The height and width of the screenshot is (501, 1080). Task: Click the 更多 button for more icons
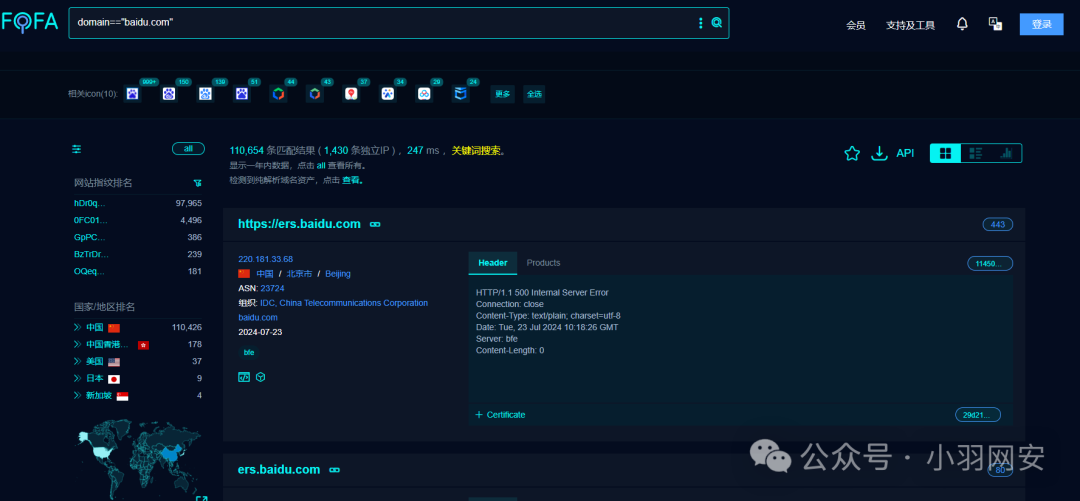pyautogui.click(x=503, y=94)
